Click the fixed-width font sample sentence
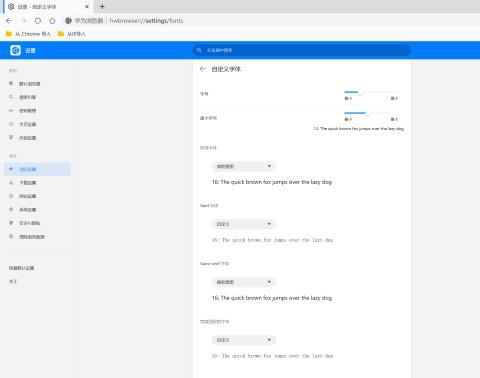Image resolution: width=480 pixels, height=378 pixels. tap(273, 356)
